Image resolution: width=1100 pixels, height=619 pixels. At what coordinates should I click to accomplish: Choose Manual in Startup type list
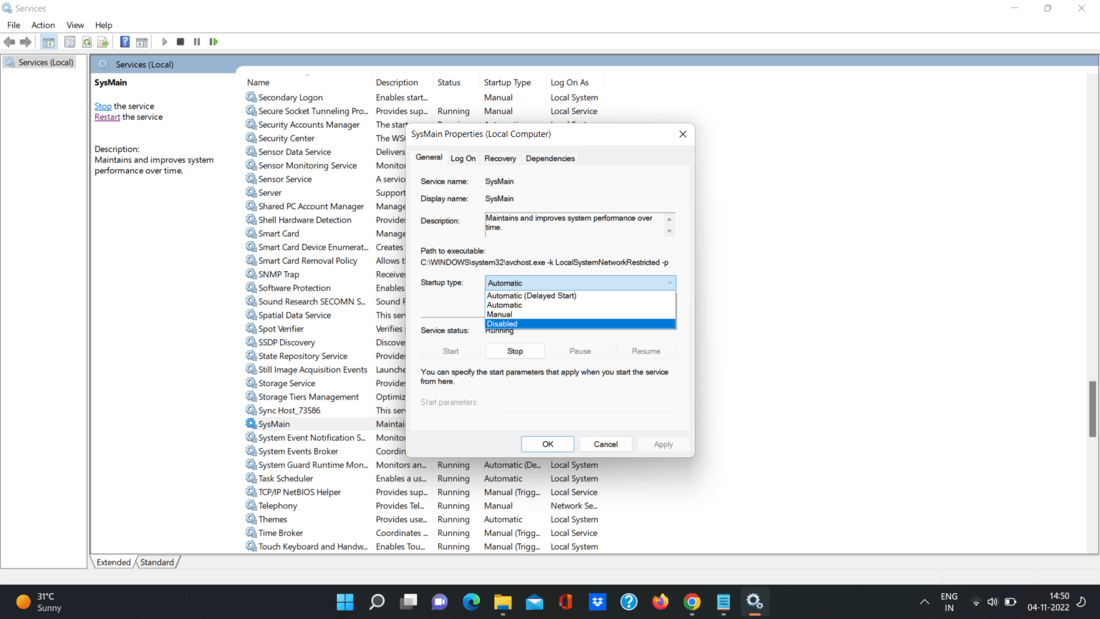pyautogui.click(x=580, y=314)
